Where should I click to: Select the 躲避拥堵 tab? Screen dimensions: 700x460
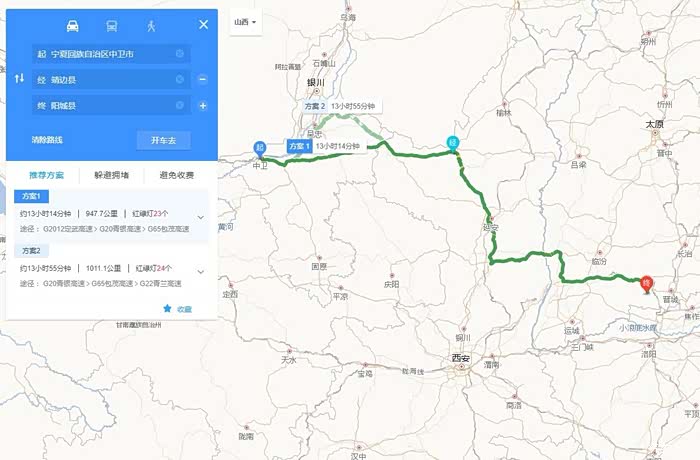click(112, 175)
